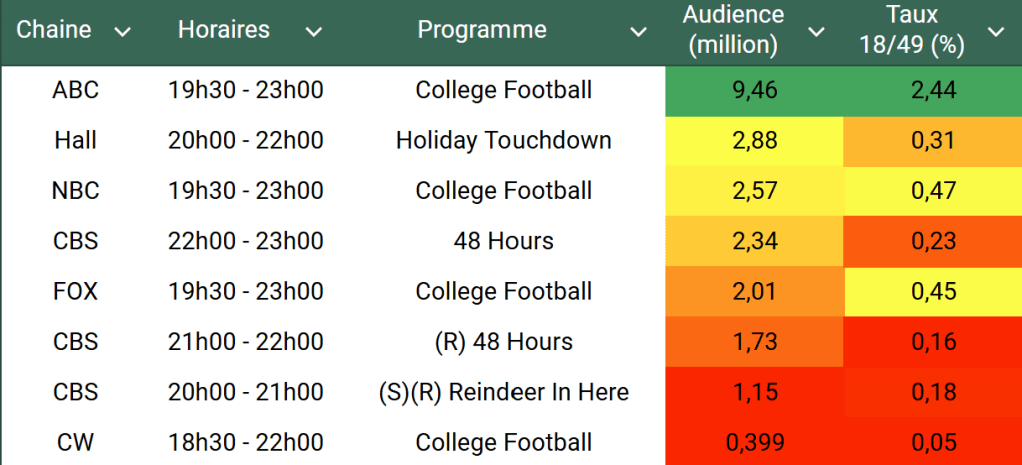Screen dimensions: 1022x465
Task: Select the (S)(R) Reindeer In Here cell
Action: (503, 392)
